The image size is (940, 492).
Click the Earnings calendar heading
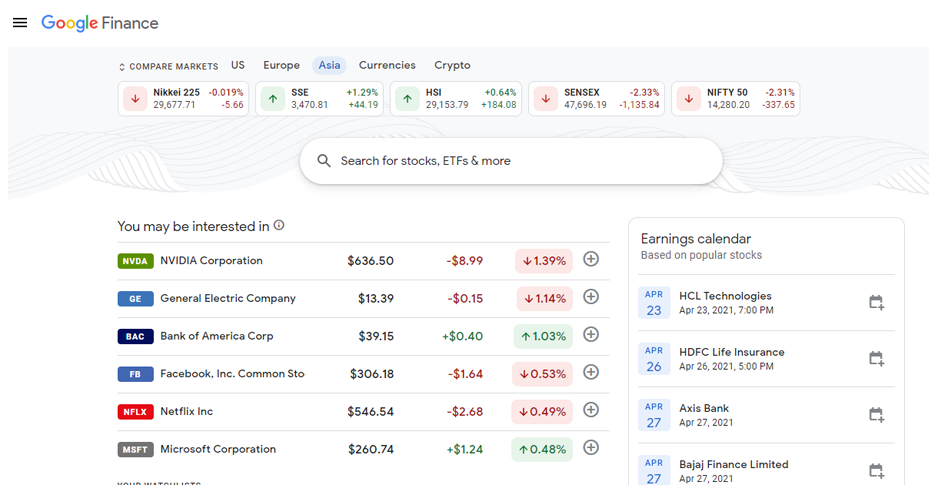coord(695,239)
